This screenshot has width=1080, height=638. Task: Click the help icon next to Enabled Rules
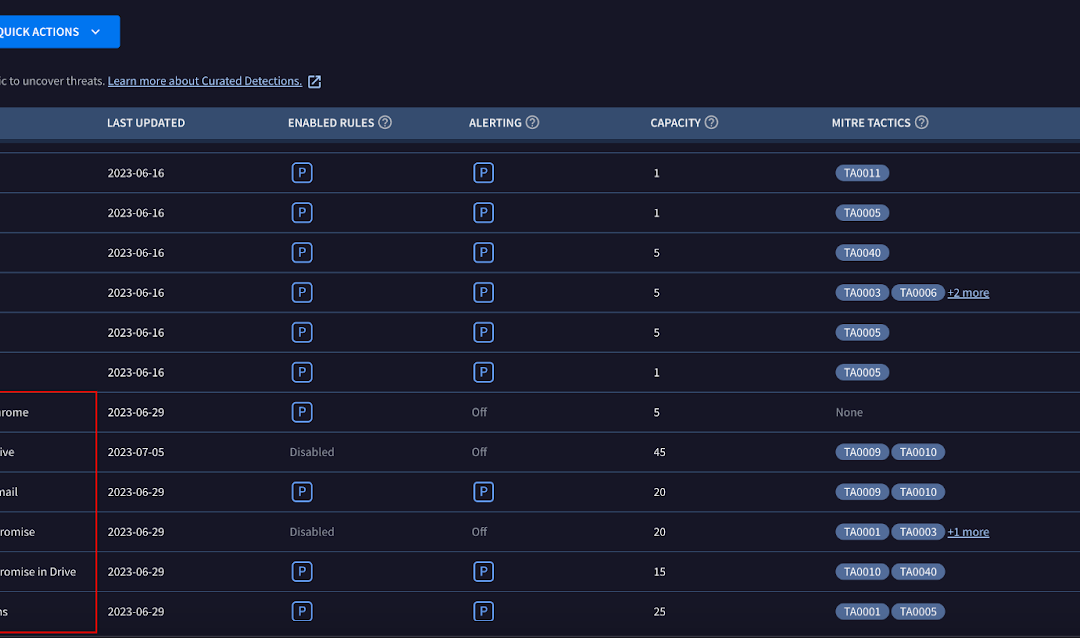pyautogui.click(x=385, y=123)
